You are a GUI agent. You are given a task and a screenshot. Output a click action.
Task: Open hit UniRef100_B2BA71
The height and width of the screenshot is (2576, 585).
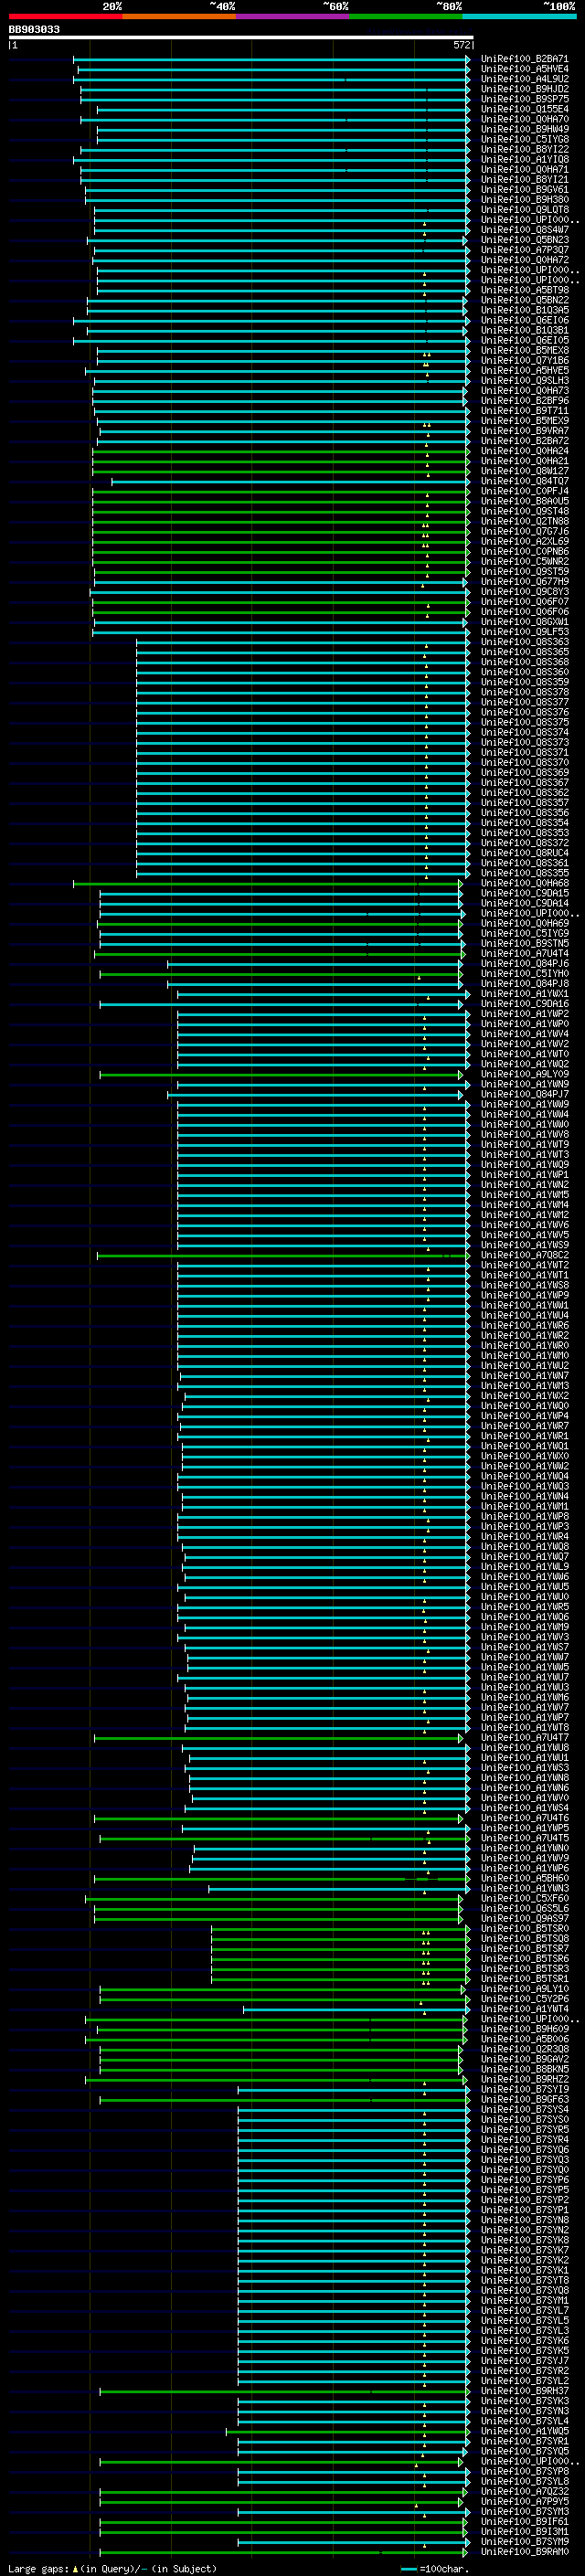pyautogui.click(x=525, y=59)
